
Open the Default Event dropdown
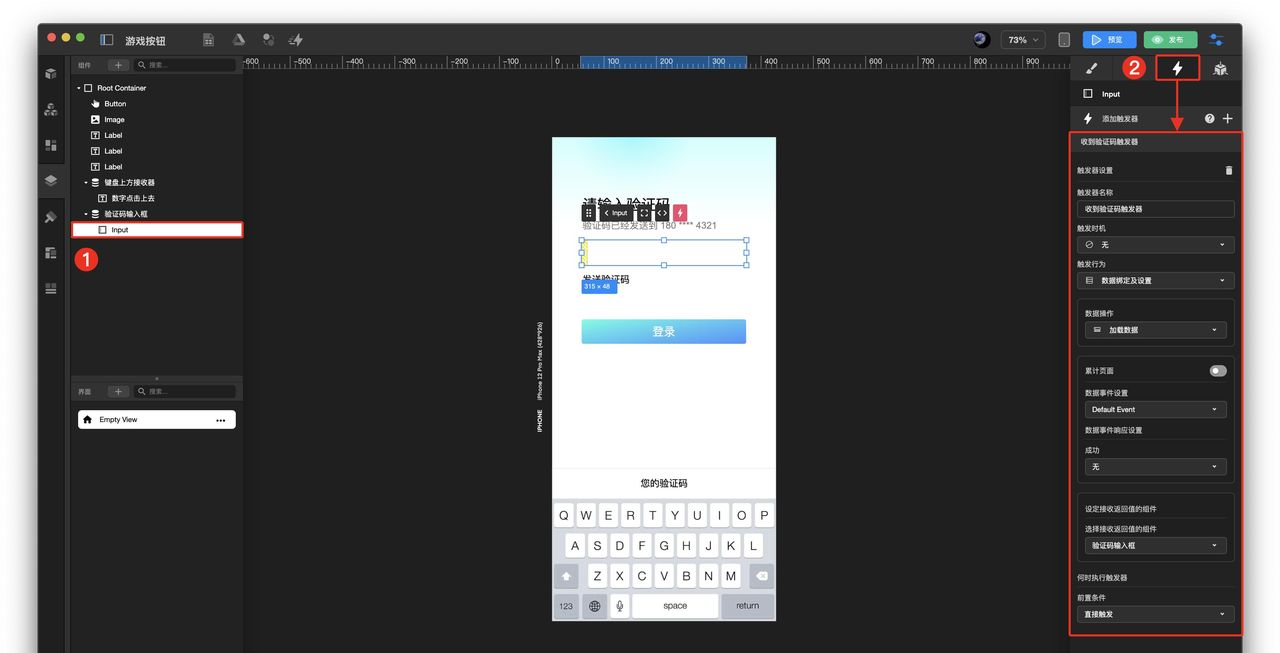1156,410
